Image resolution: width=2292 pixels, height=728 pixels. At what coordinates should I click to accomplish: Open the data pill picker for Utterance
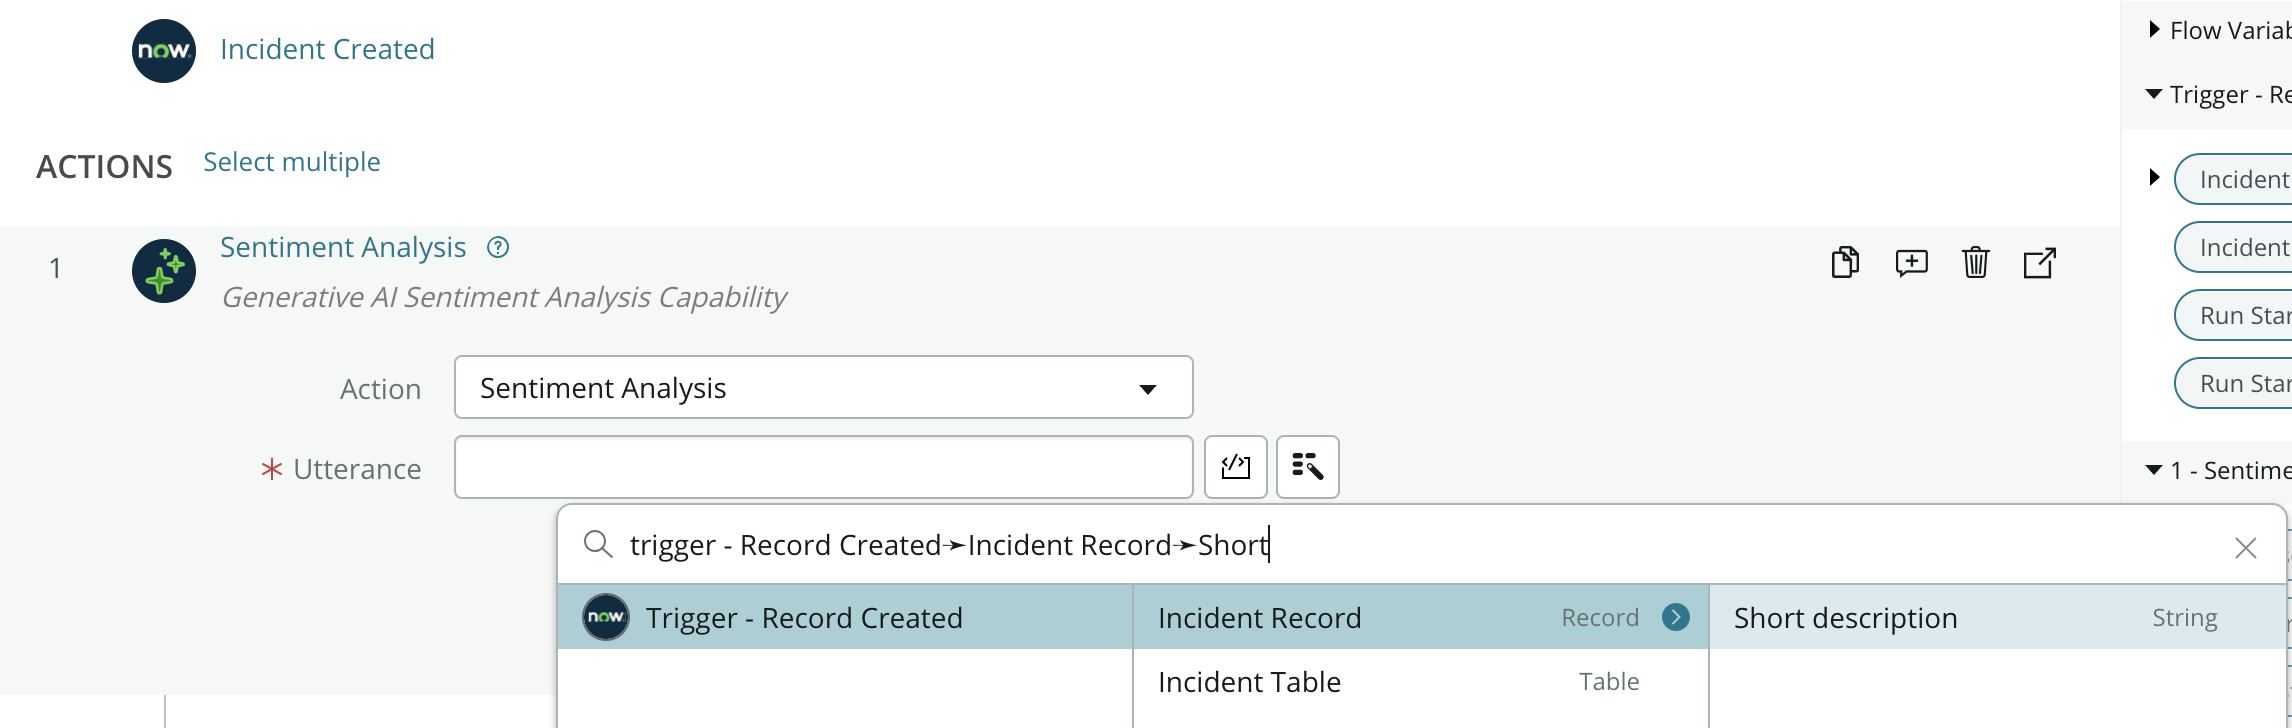tap(1308, 467)
